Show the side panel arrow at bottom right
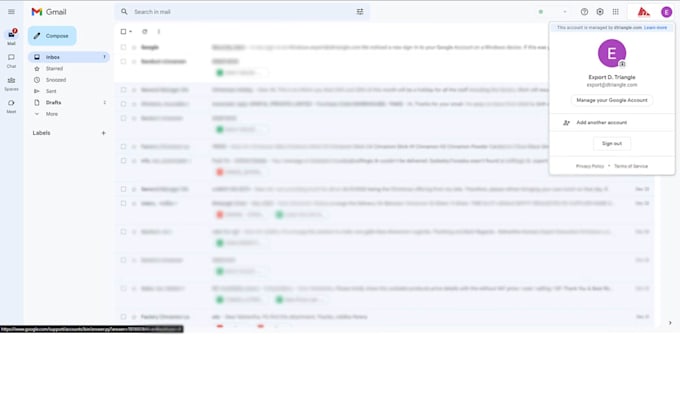The width and height of the screenshot is (680, 409). coord(670,323)
